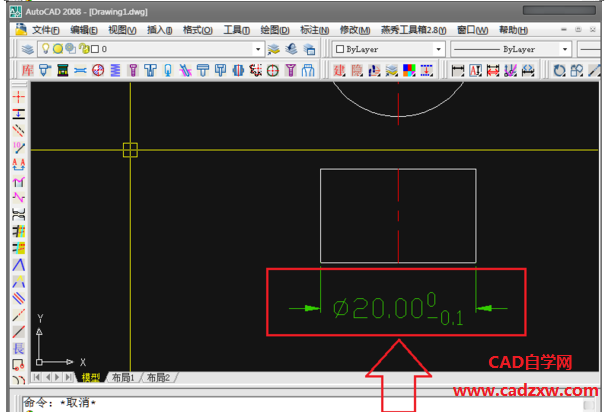Click the red parallel dashed lines icon

19,131
